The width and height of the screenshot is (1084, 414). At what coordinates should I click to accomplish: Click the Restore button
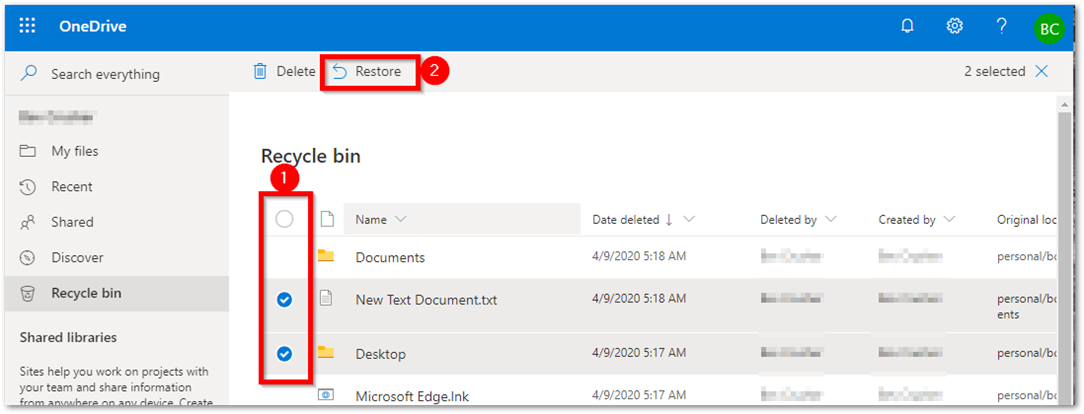pos(368,71)
